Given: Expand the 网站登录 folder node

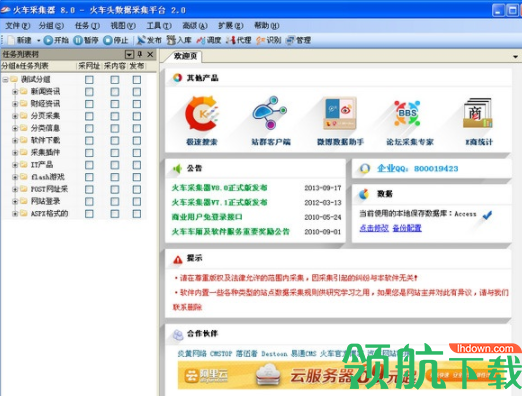Looking at the screenshot, I should [x=15, y=201].
